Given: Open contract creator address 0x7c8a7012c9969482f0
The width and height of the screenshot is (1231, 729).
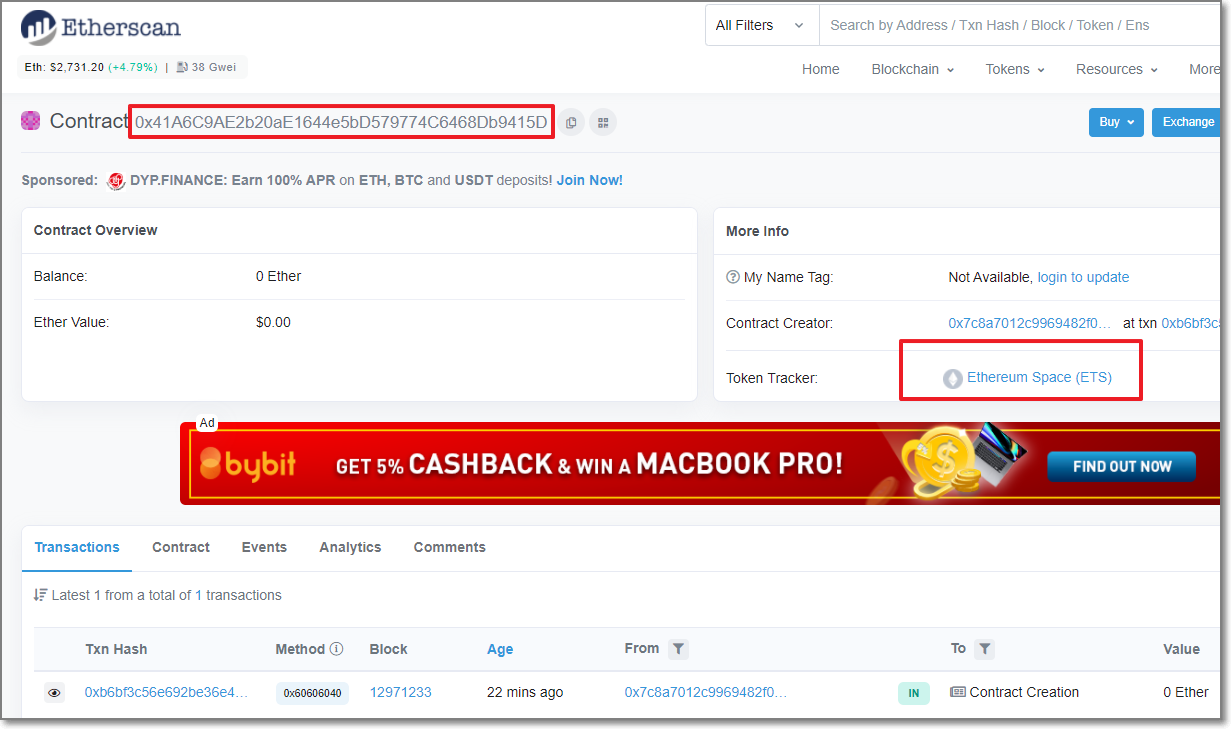Looking at the screenshot, I should [1030, 323].
